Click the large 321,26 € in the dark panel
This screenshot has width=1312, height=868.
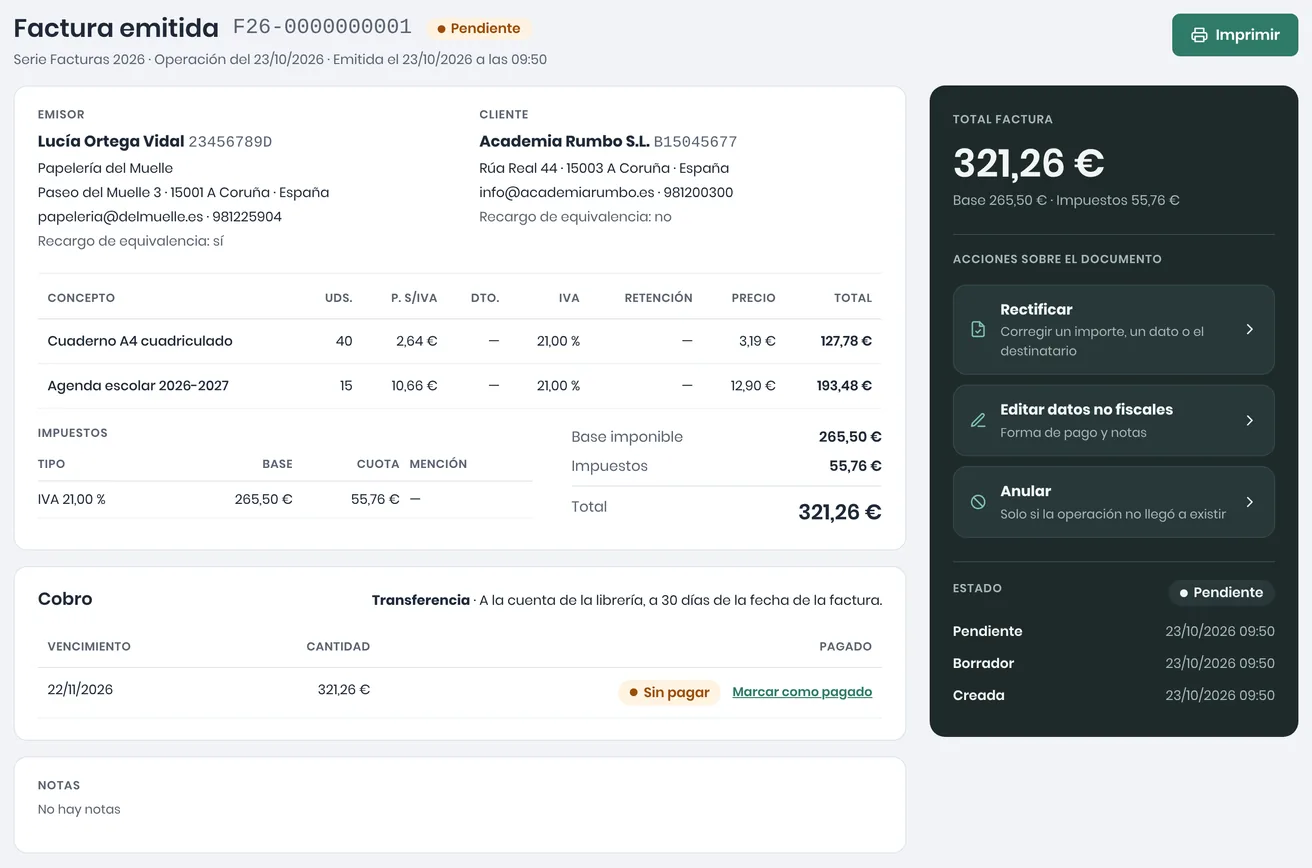point(1028,163)
